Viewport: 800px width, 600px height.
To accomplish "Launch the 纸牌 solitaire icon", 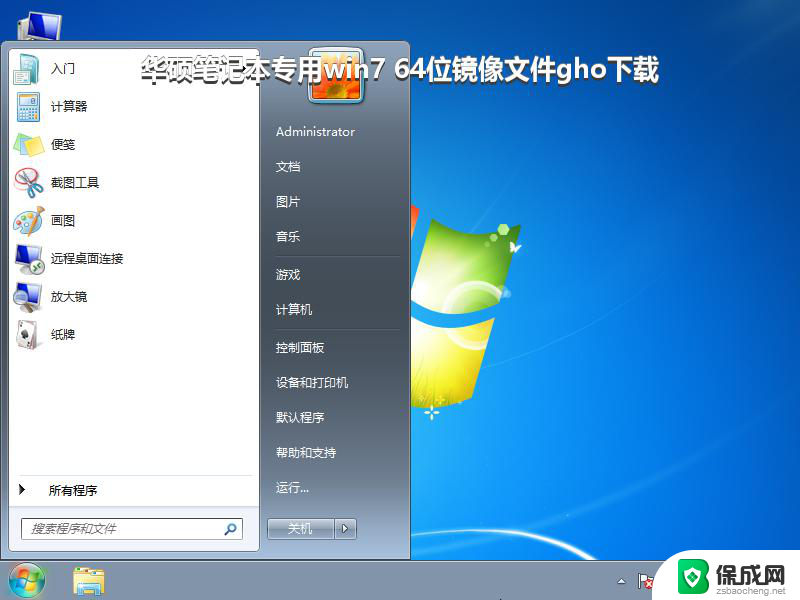I will [27, 335].
